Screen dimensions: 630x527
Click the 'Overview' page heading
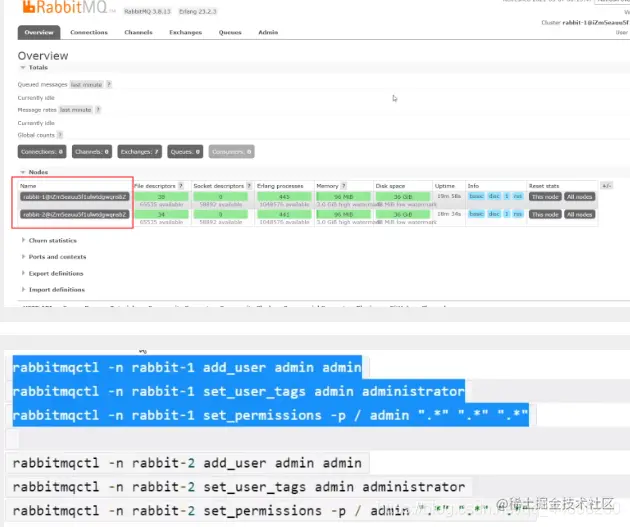tap(43, 56)
